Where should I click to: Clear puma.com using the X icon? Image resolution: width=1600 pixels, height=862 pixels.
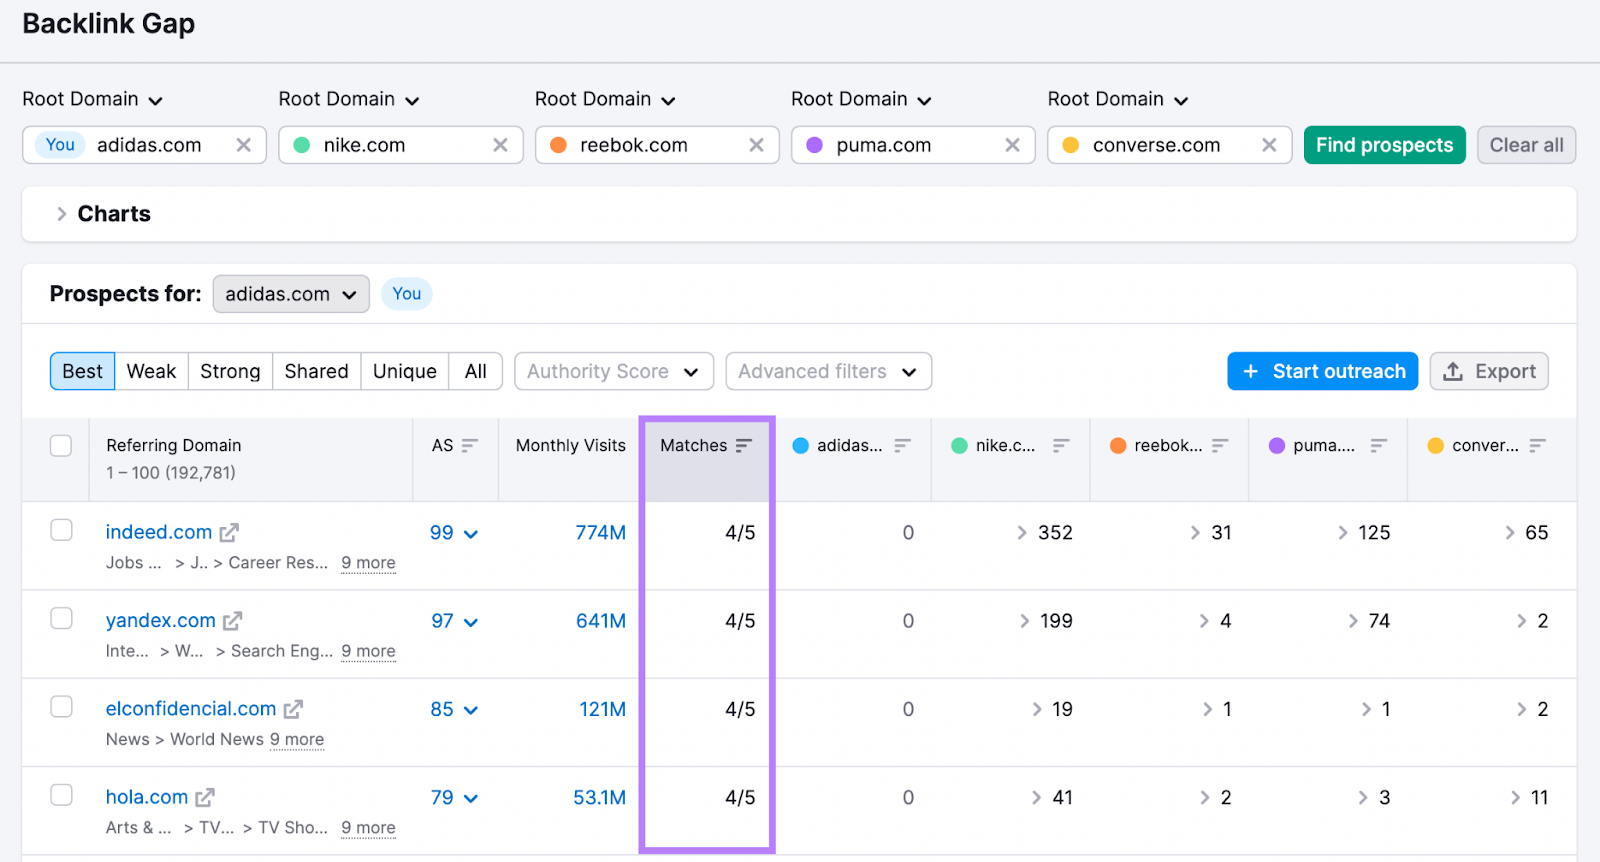point(1012,145)
